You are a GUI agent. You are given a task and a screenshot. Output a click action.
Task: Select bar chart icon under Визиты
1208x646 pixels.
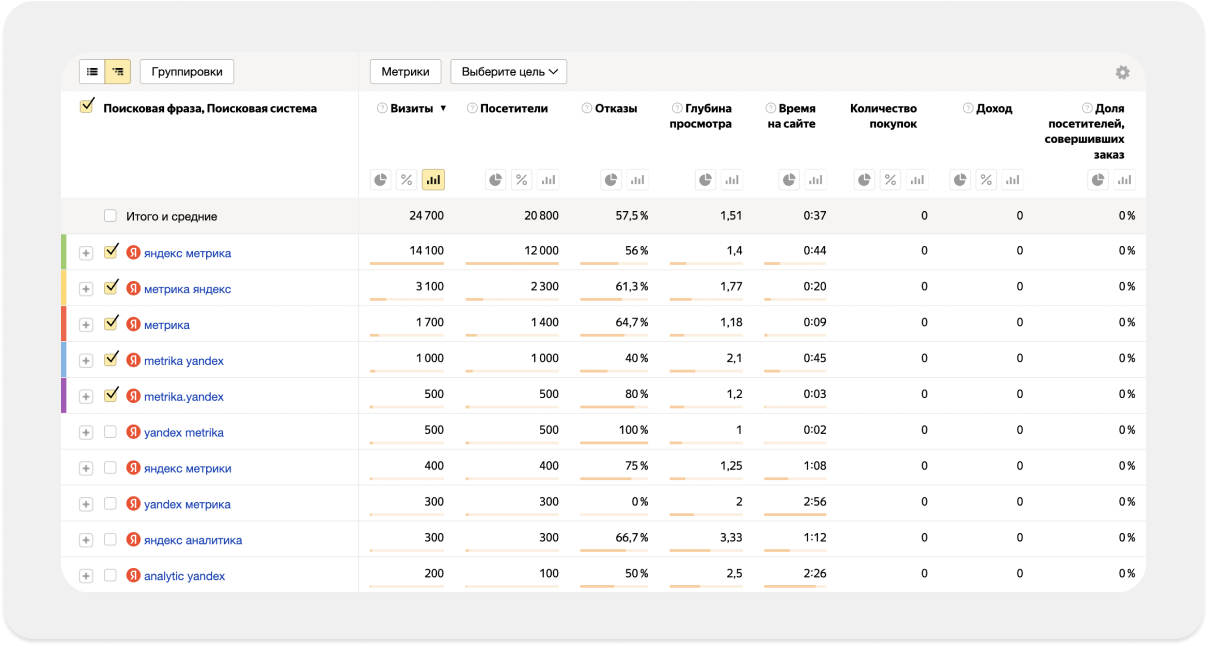click(433, 180)
